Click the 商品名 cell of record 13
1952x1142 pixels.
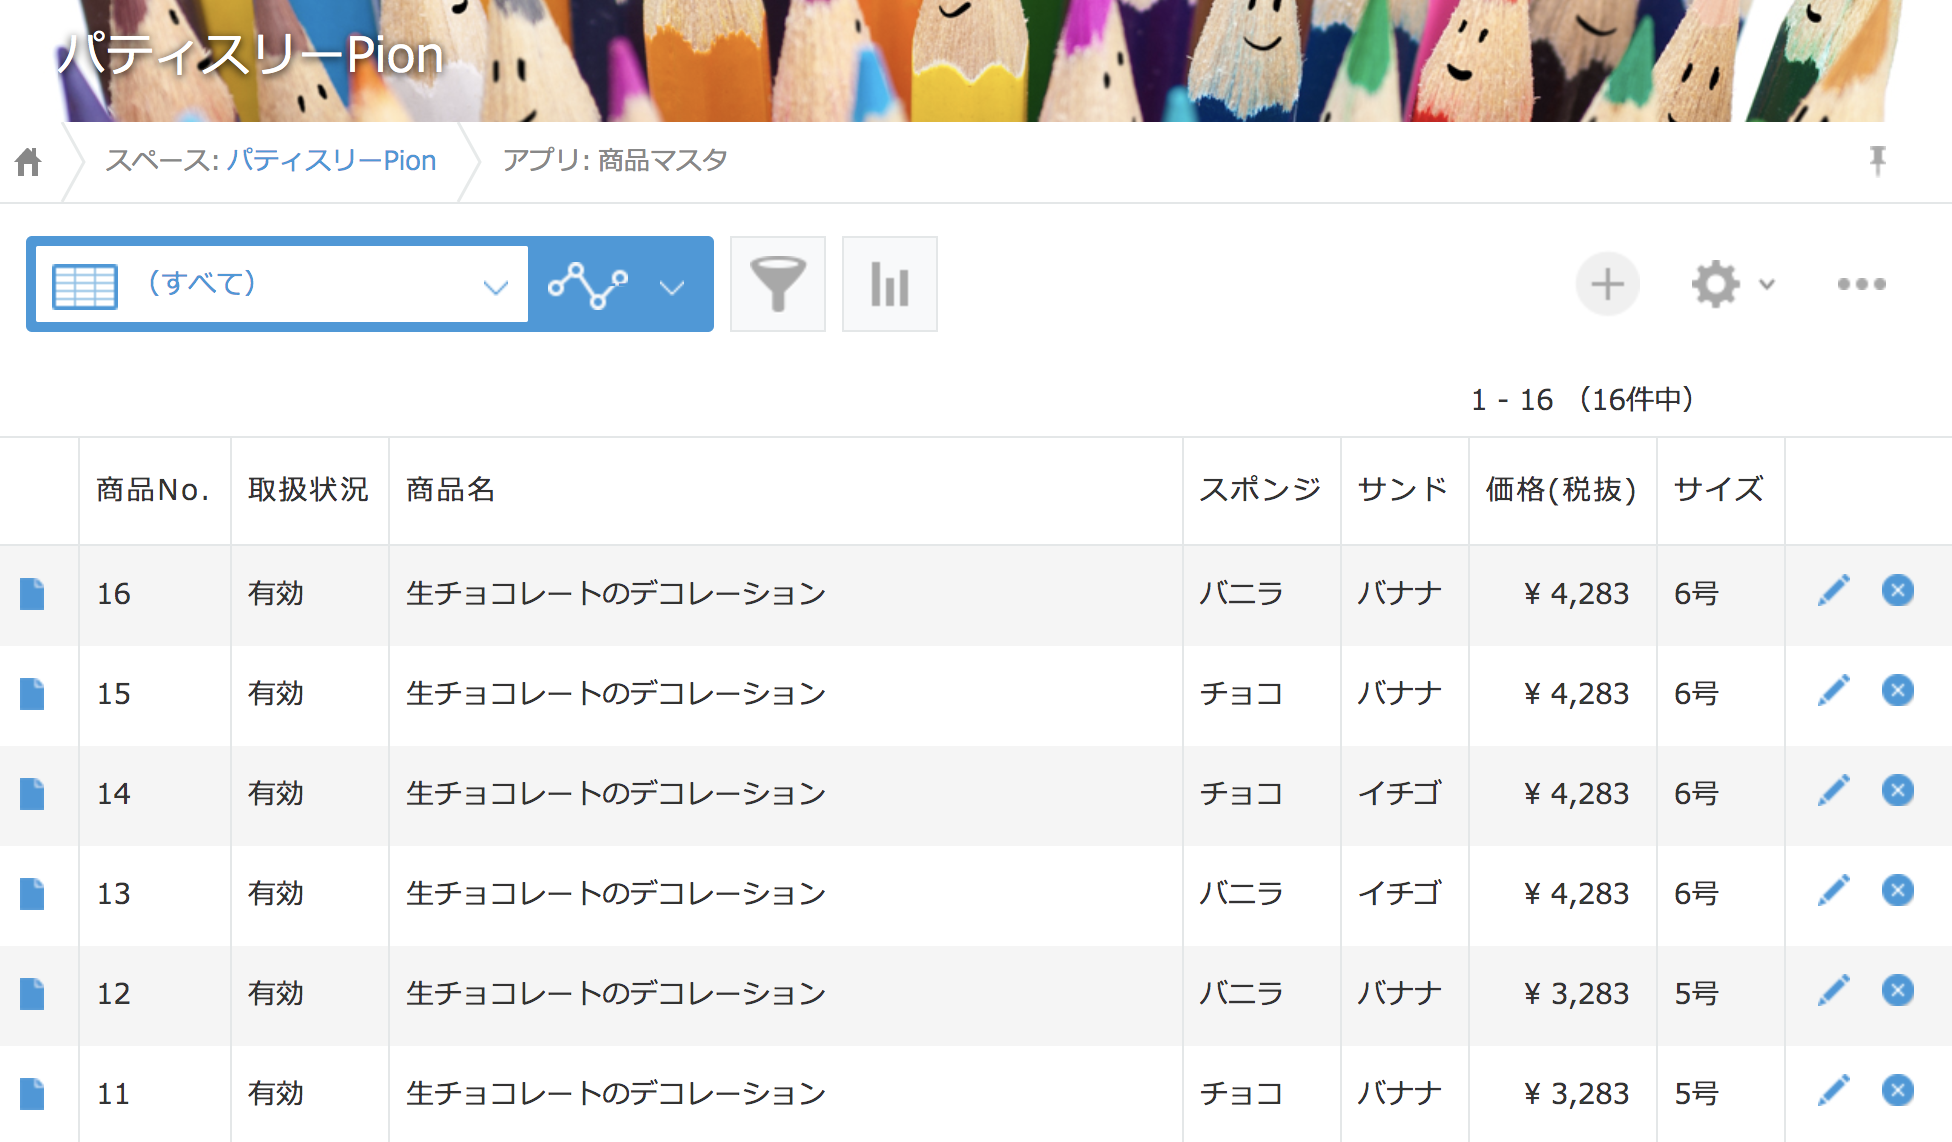[x=615, y=894]
